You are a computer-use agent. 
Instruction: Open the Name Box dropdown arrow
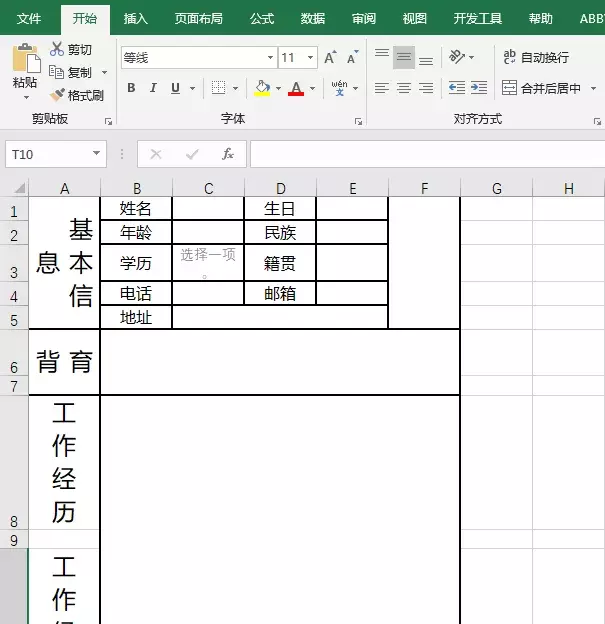coord(96,153)
